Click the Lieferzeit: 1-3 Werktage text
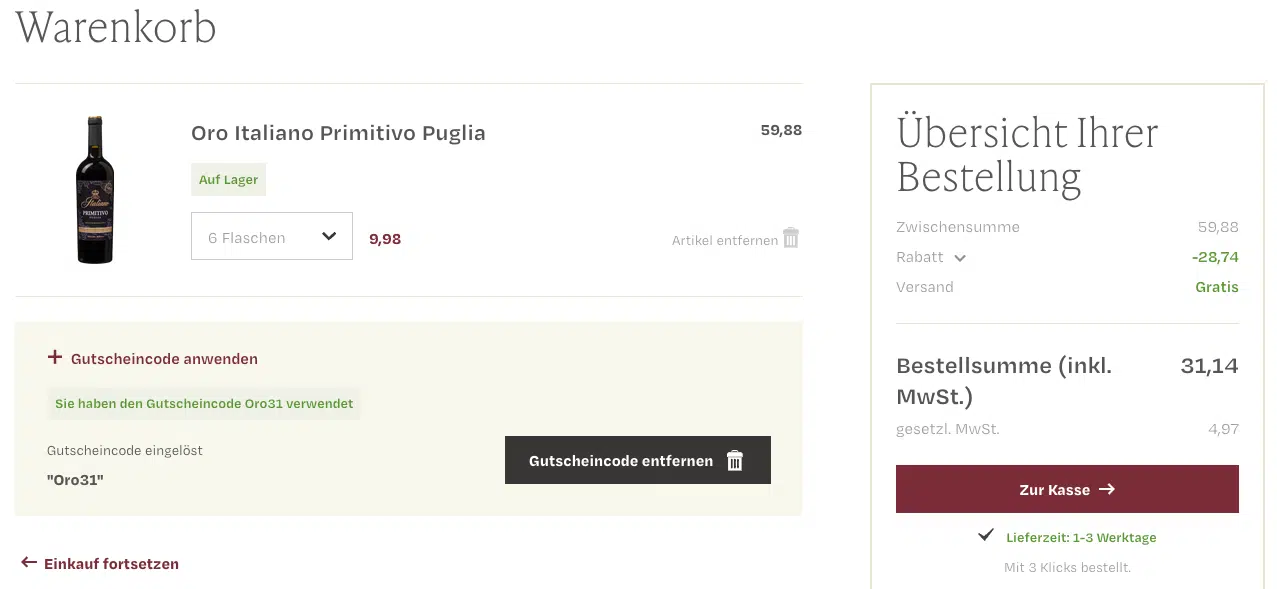This screenshot has height=589, width=1277. 1081,537
